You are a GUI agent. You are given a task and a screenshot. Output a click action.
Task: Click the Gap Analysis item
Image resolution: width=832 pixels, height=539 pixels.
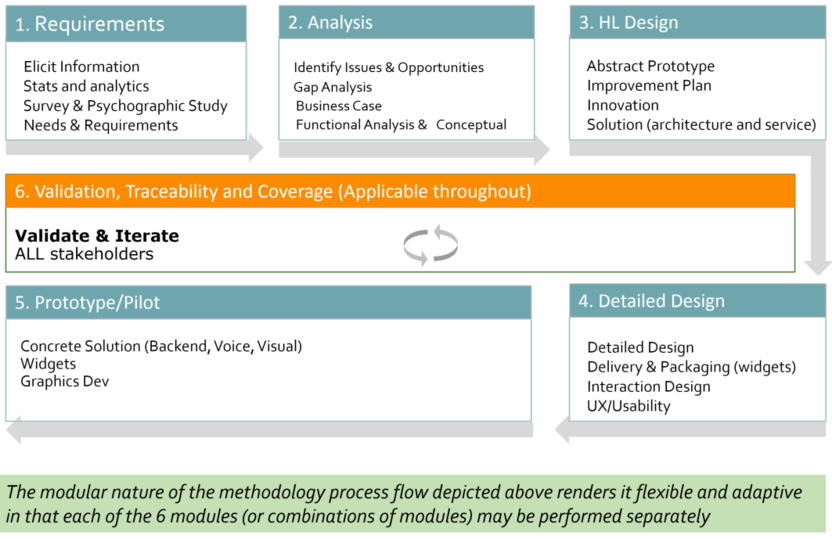click(x=333, y=87)
